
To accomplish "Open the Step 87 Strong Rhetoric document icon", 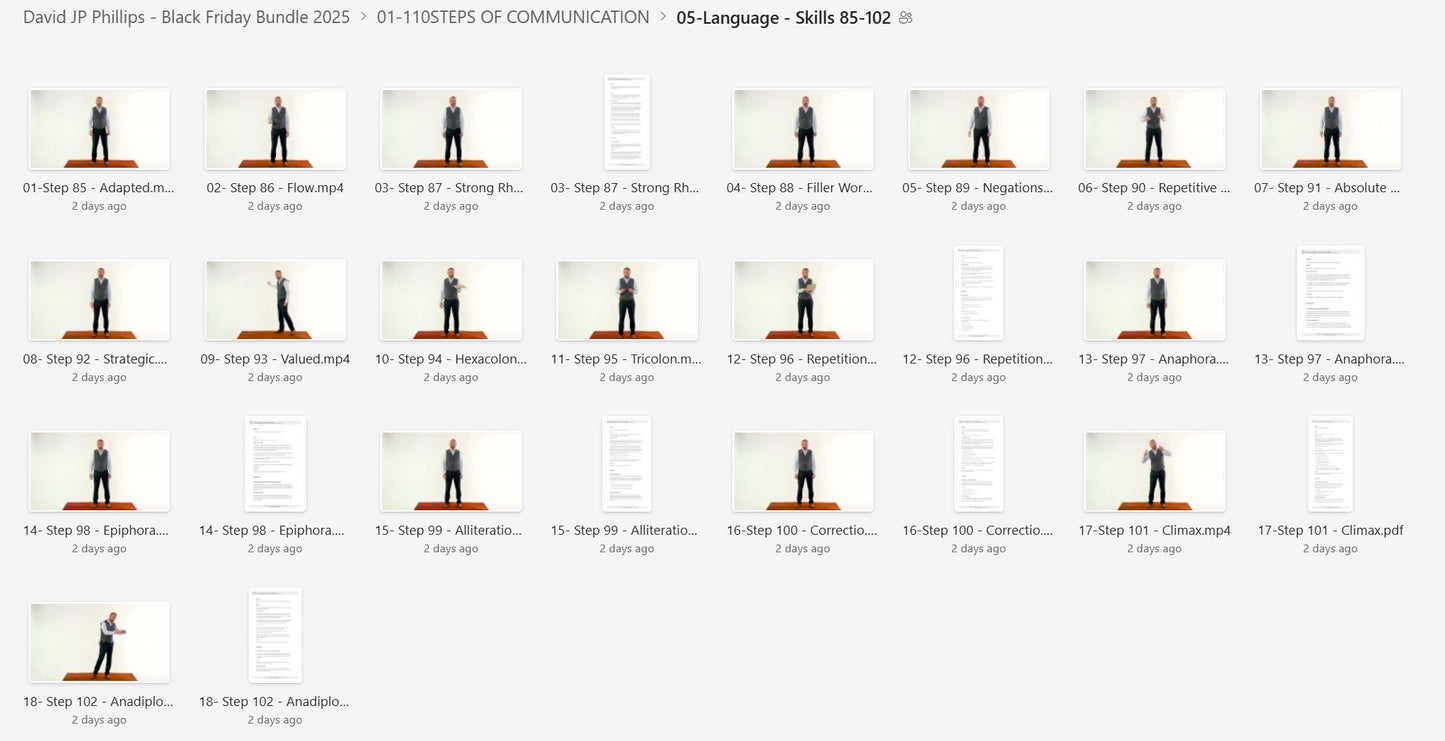I will (x=627, y=122).
